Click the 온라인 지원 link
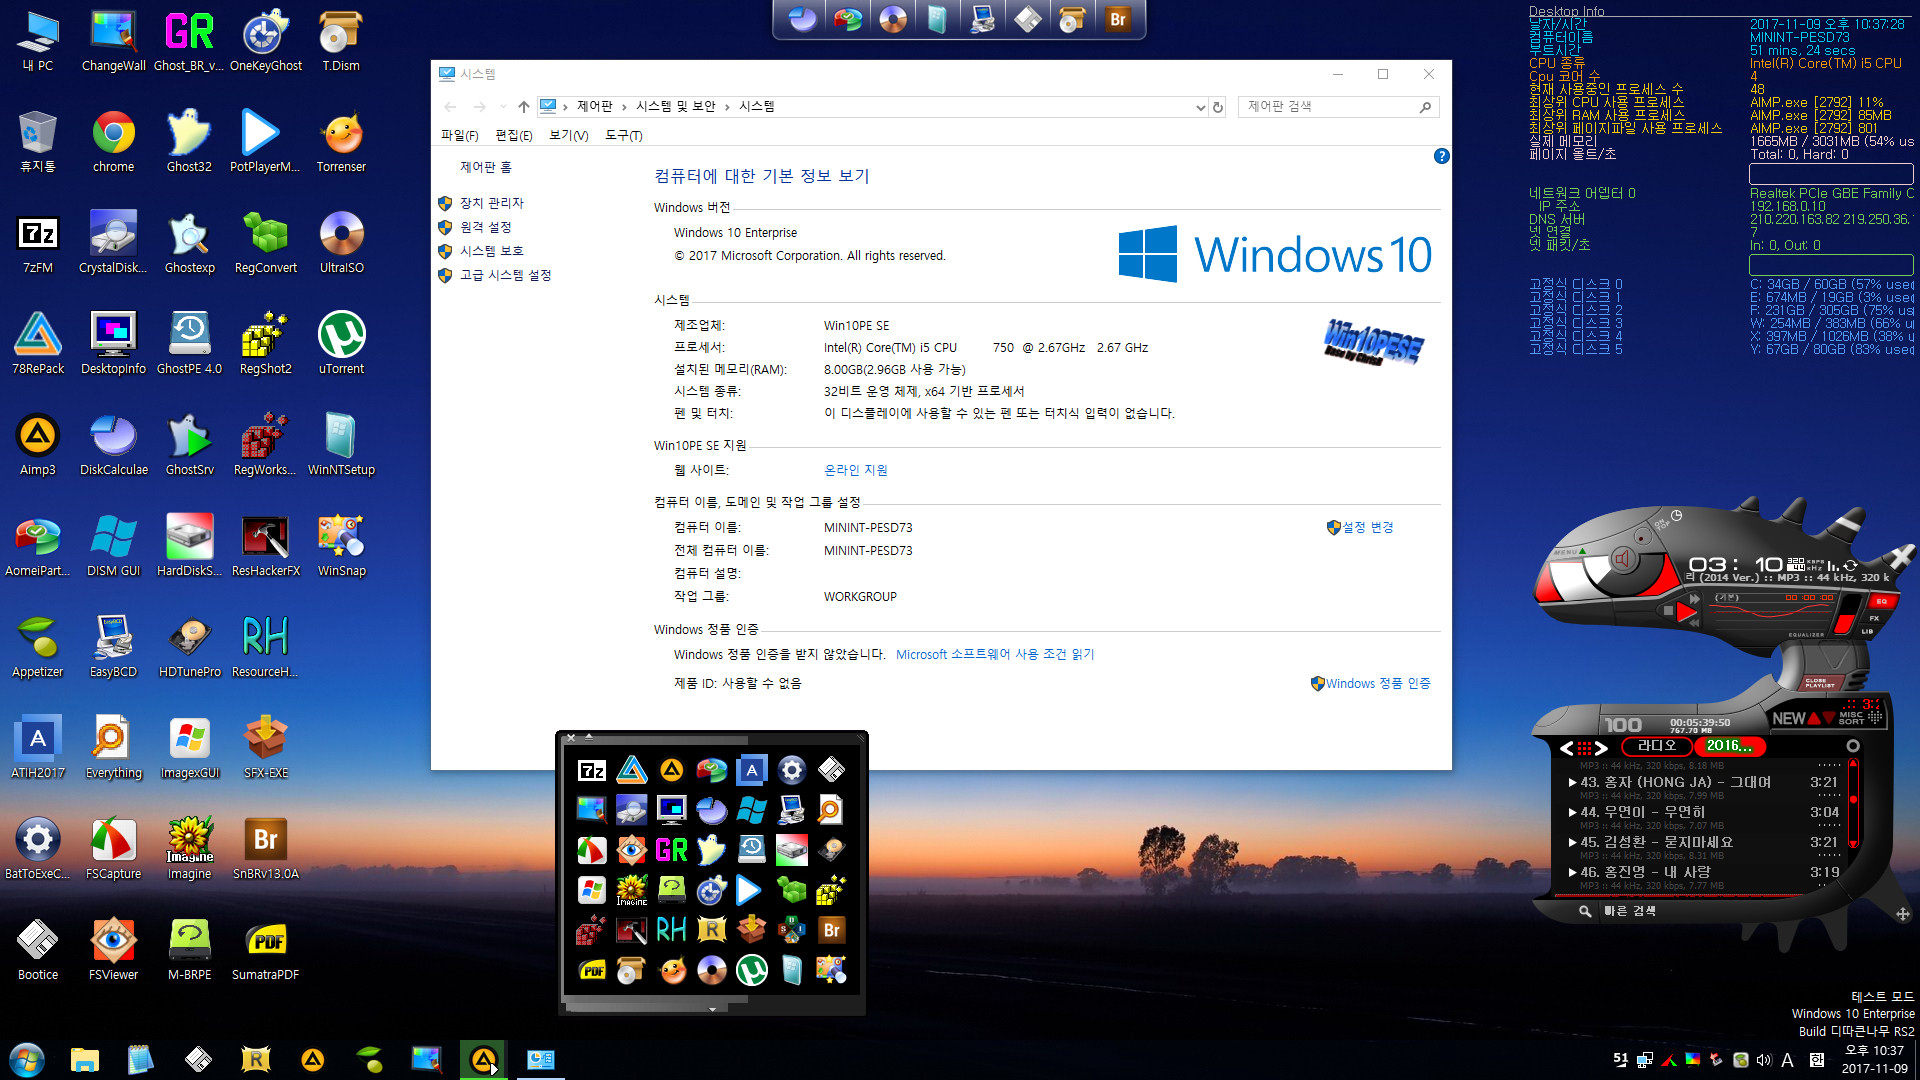Image resolution: width=1920 pixels, height=1080 pixels. [x=855, y=470]
